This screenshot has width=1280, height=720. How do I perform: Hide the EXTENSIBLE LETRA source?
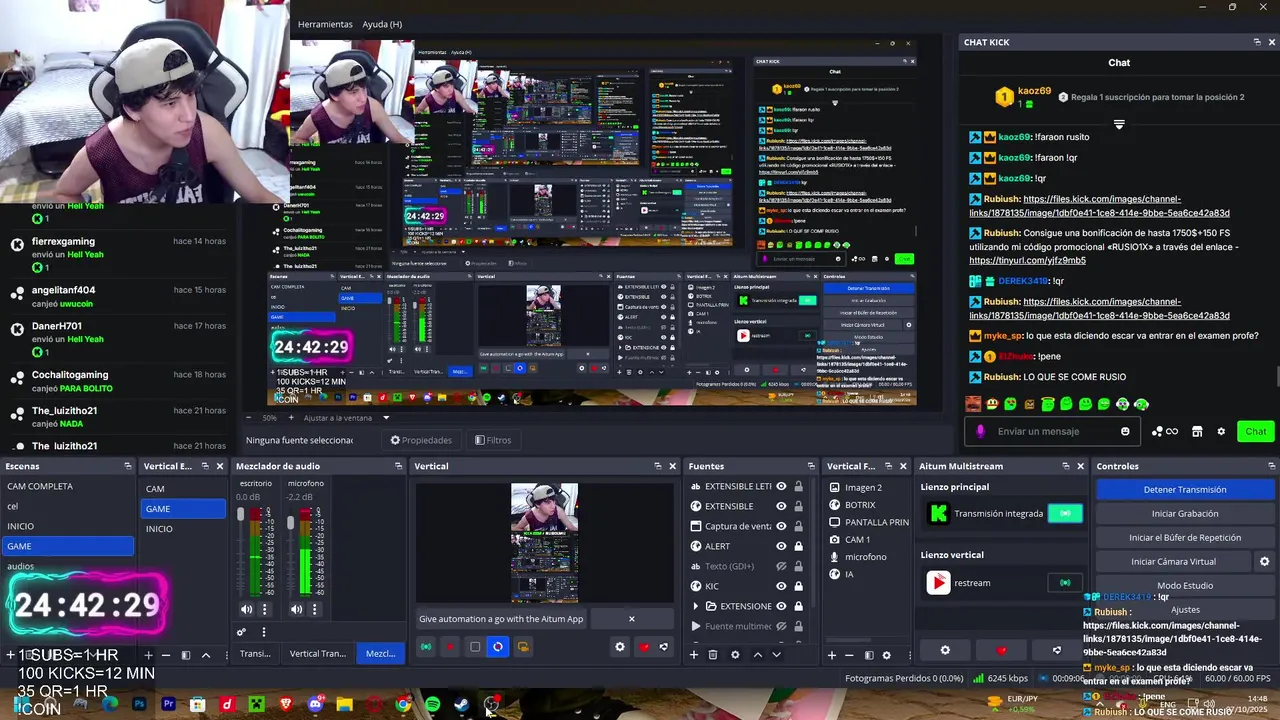tap(781, 487)
